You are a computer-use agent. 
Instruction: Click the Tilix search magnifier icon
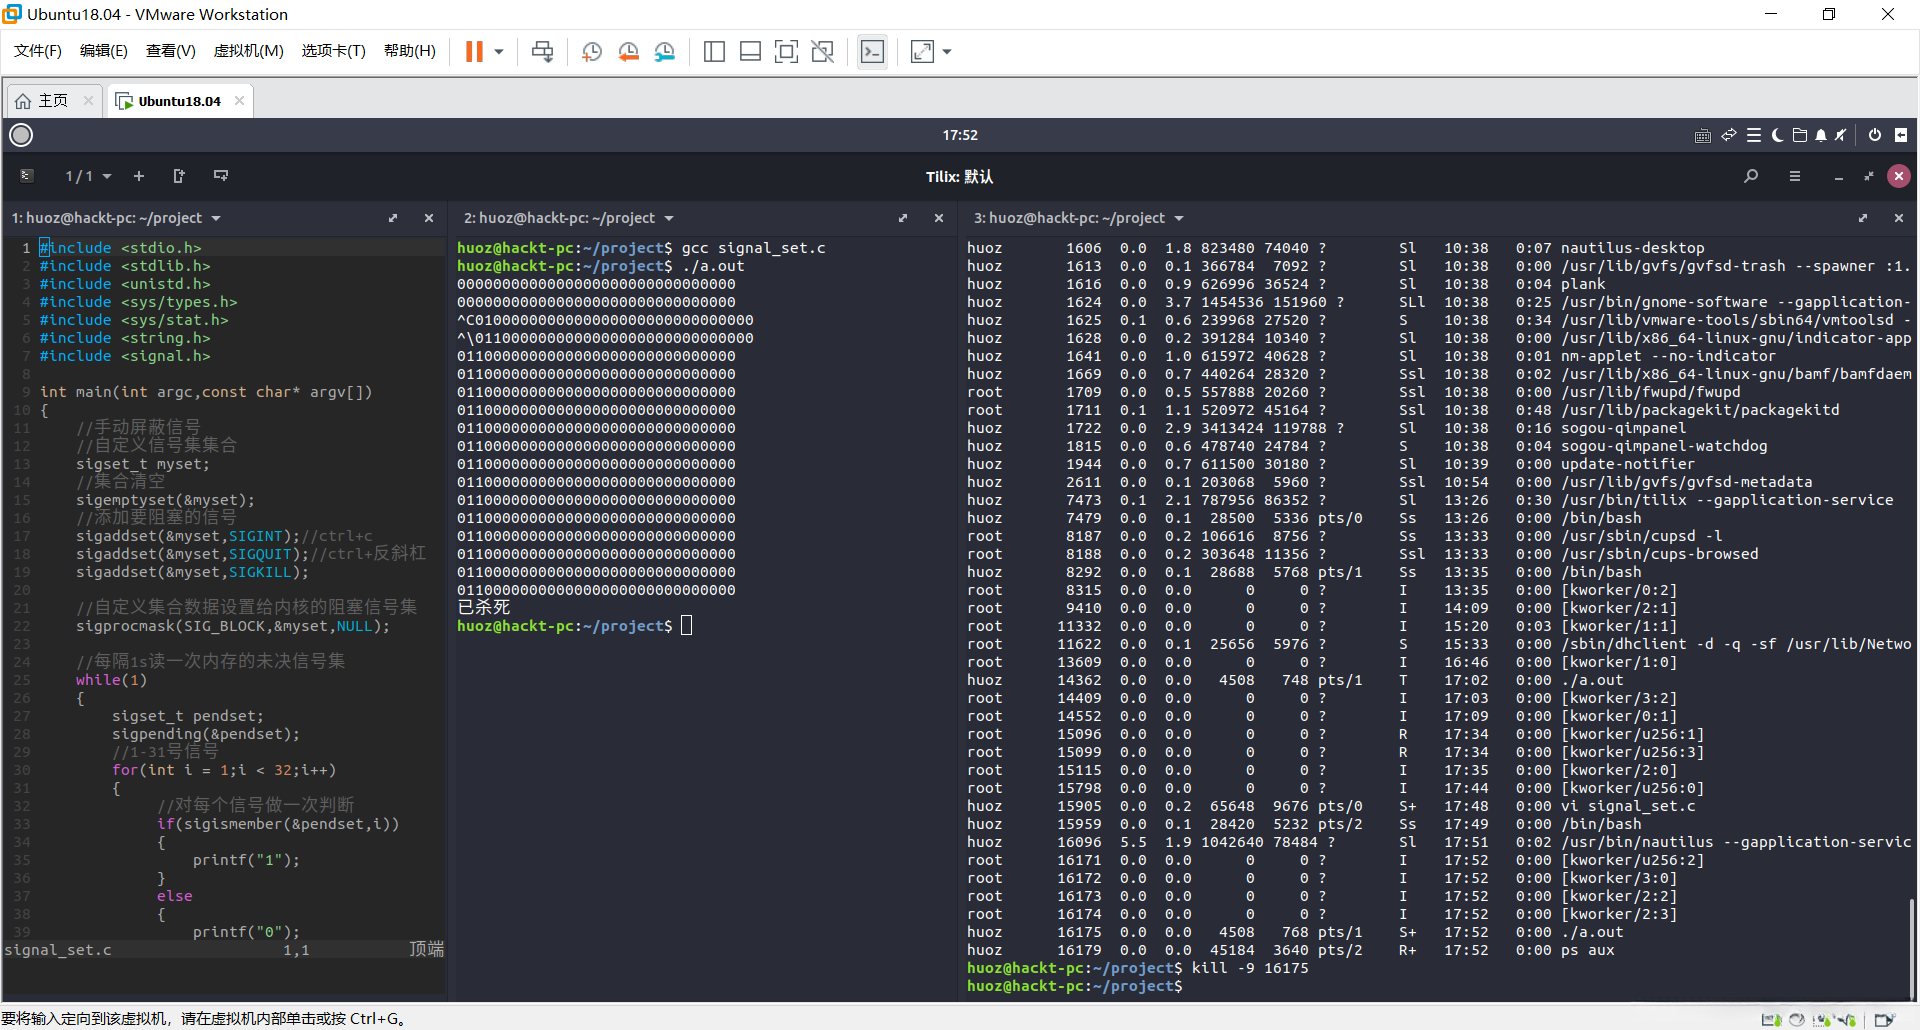point(1751,176)
